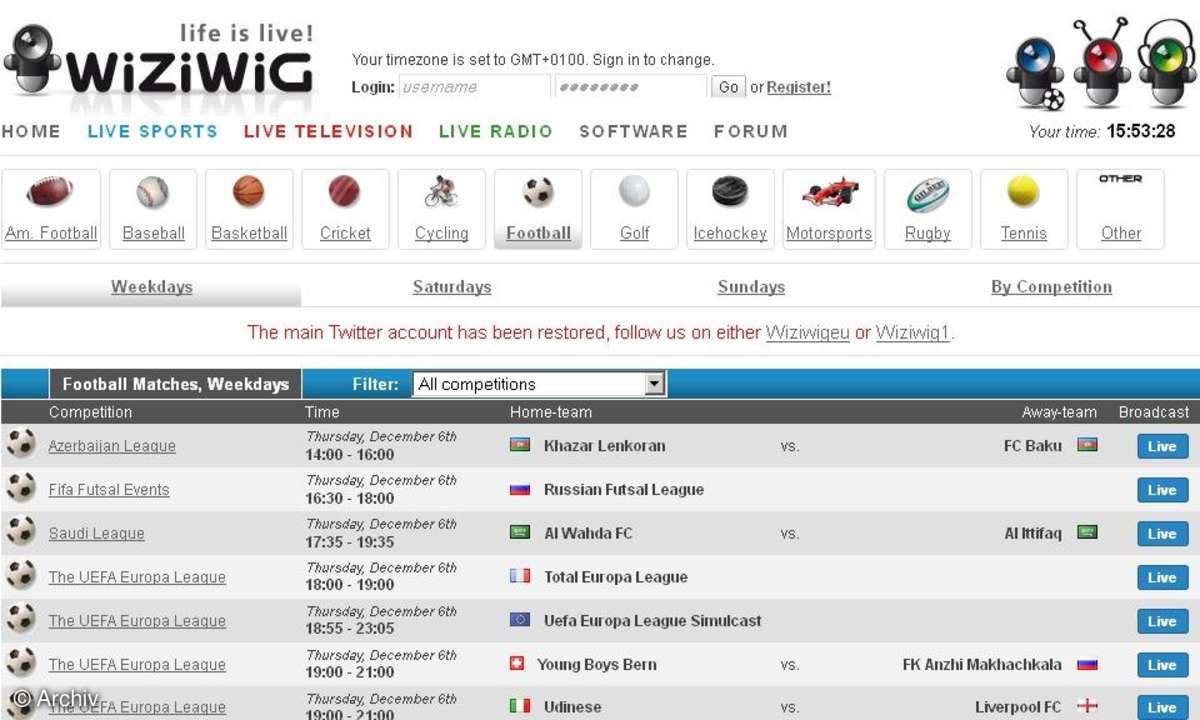Image resolution: width=1200 pixels, height=720 pixels.
Task: Switch to the By Competition tab
Action: click(1051, 287)
